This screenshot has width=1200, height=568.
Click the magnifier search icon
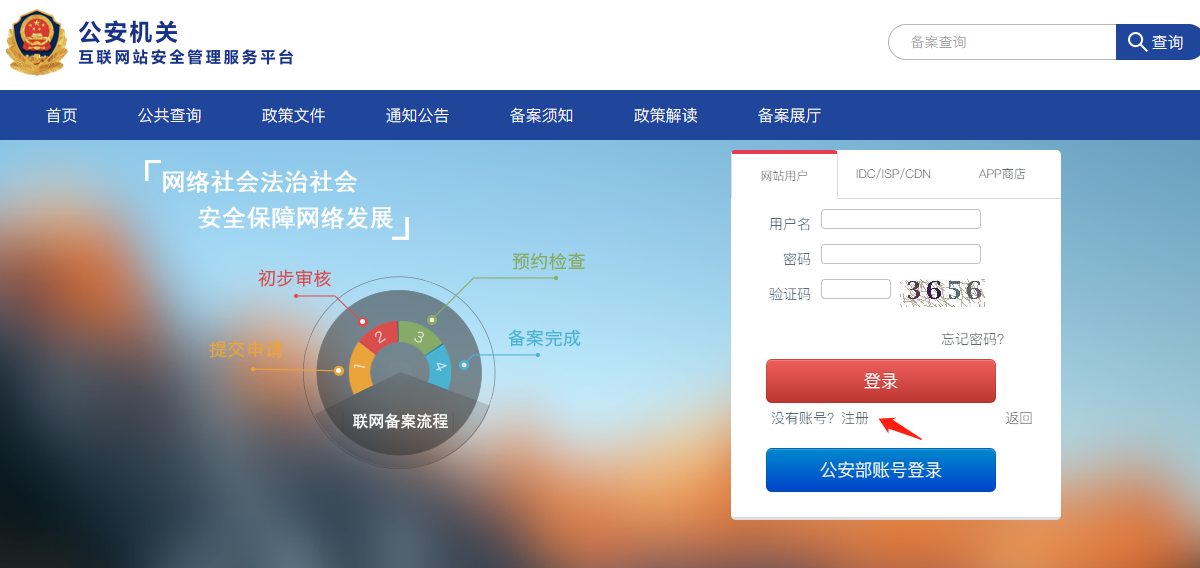(x=1137, y=42)
